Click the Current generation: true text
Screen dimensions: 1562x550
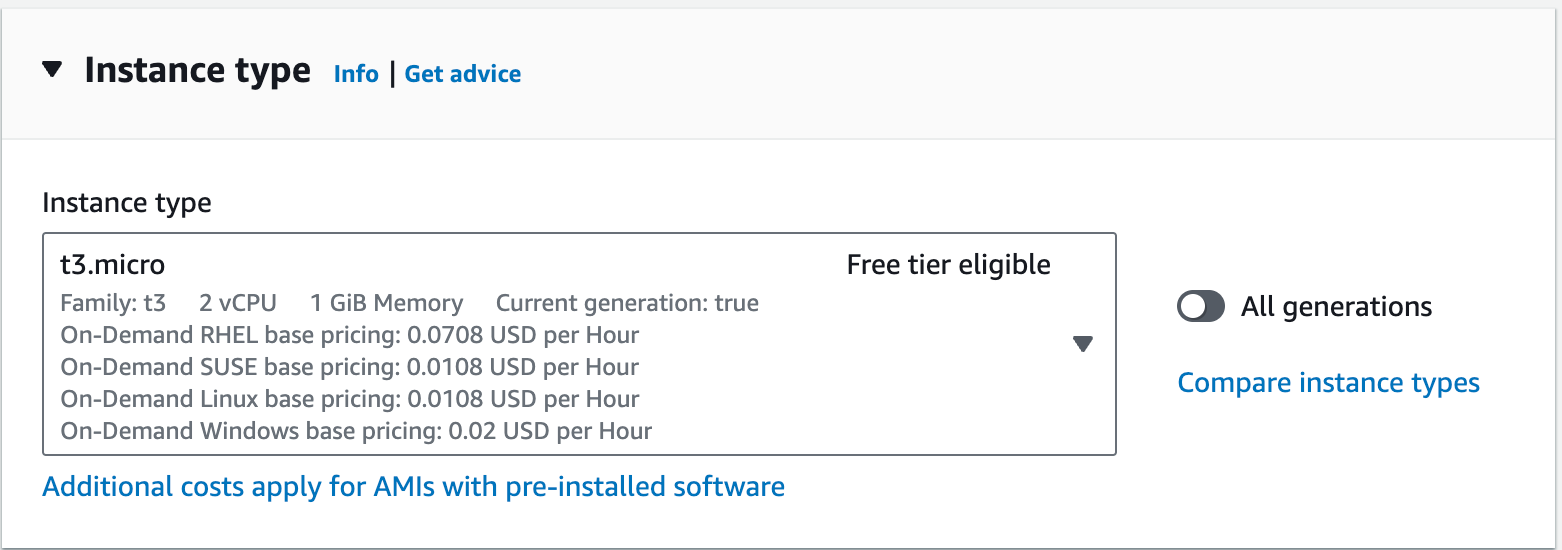pos(627,303)
